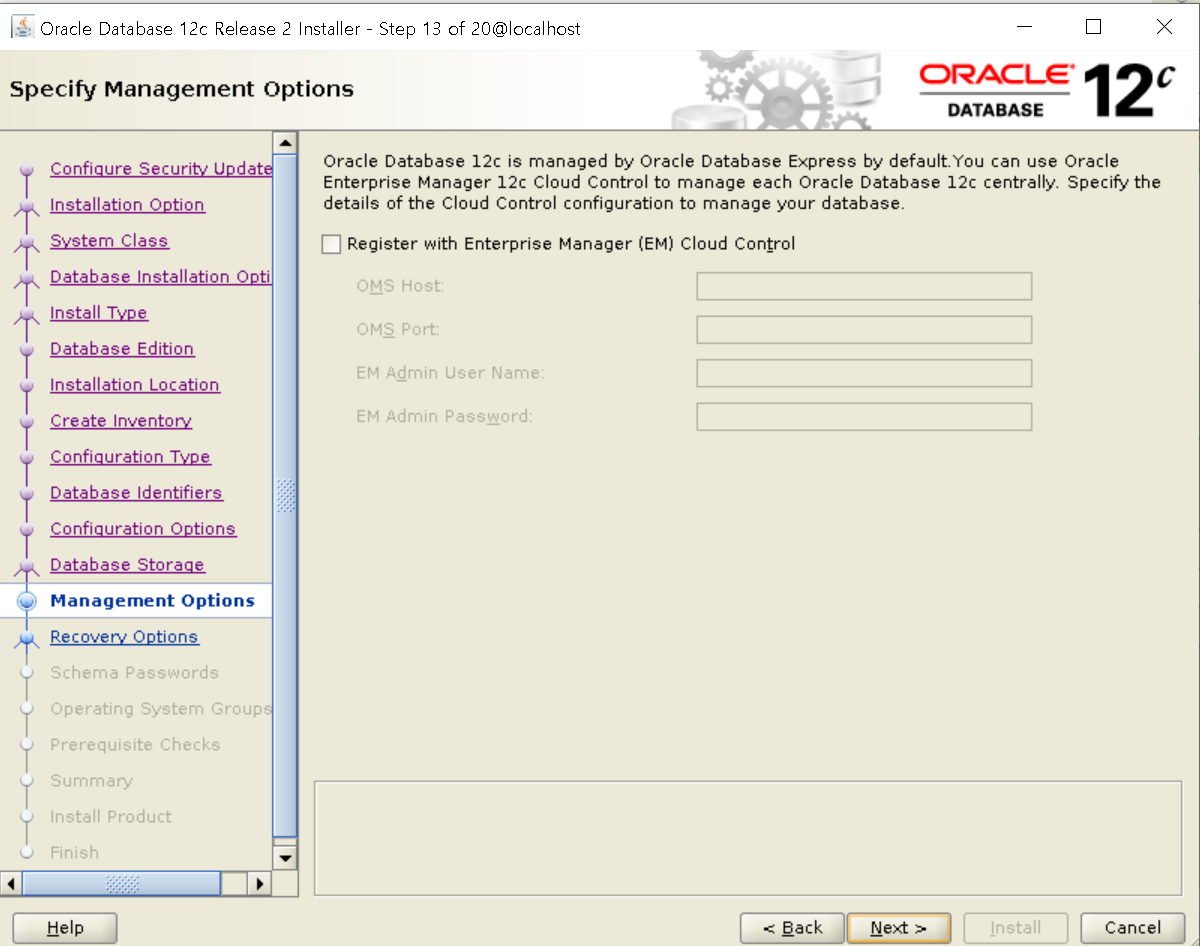Click the Operating System Groups step label
The image size is (1200, 946).
click(161, 709)
